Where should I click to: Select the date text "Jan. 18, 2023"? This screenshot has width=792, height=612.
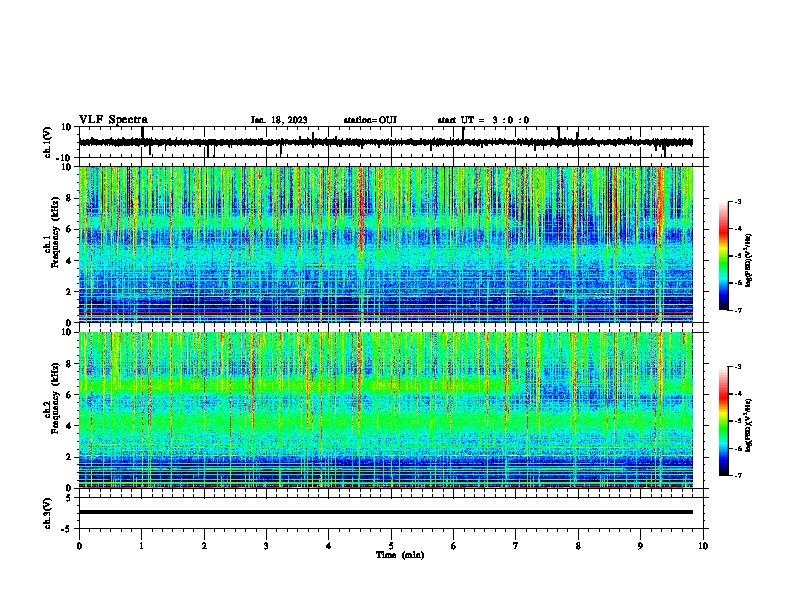pos(279,120)
